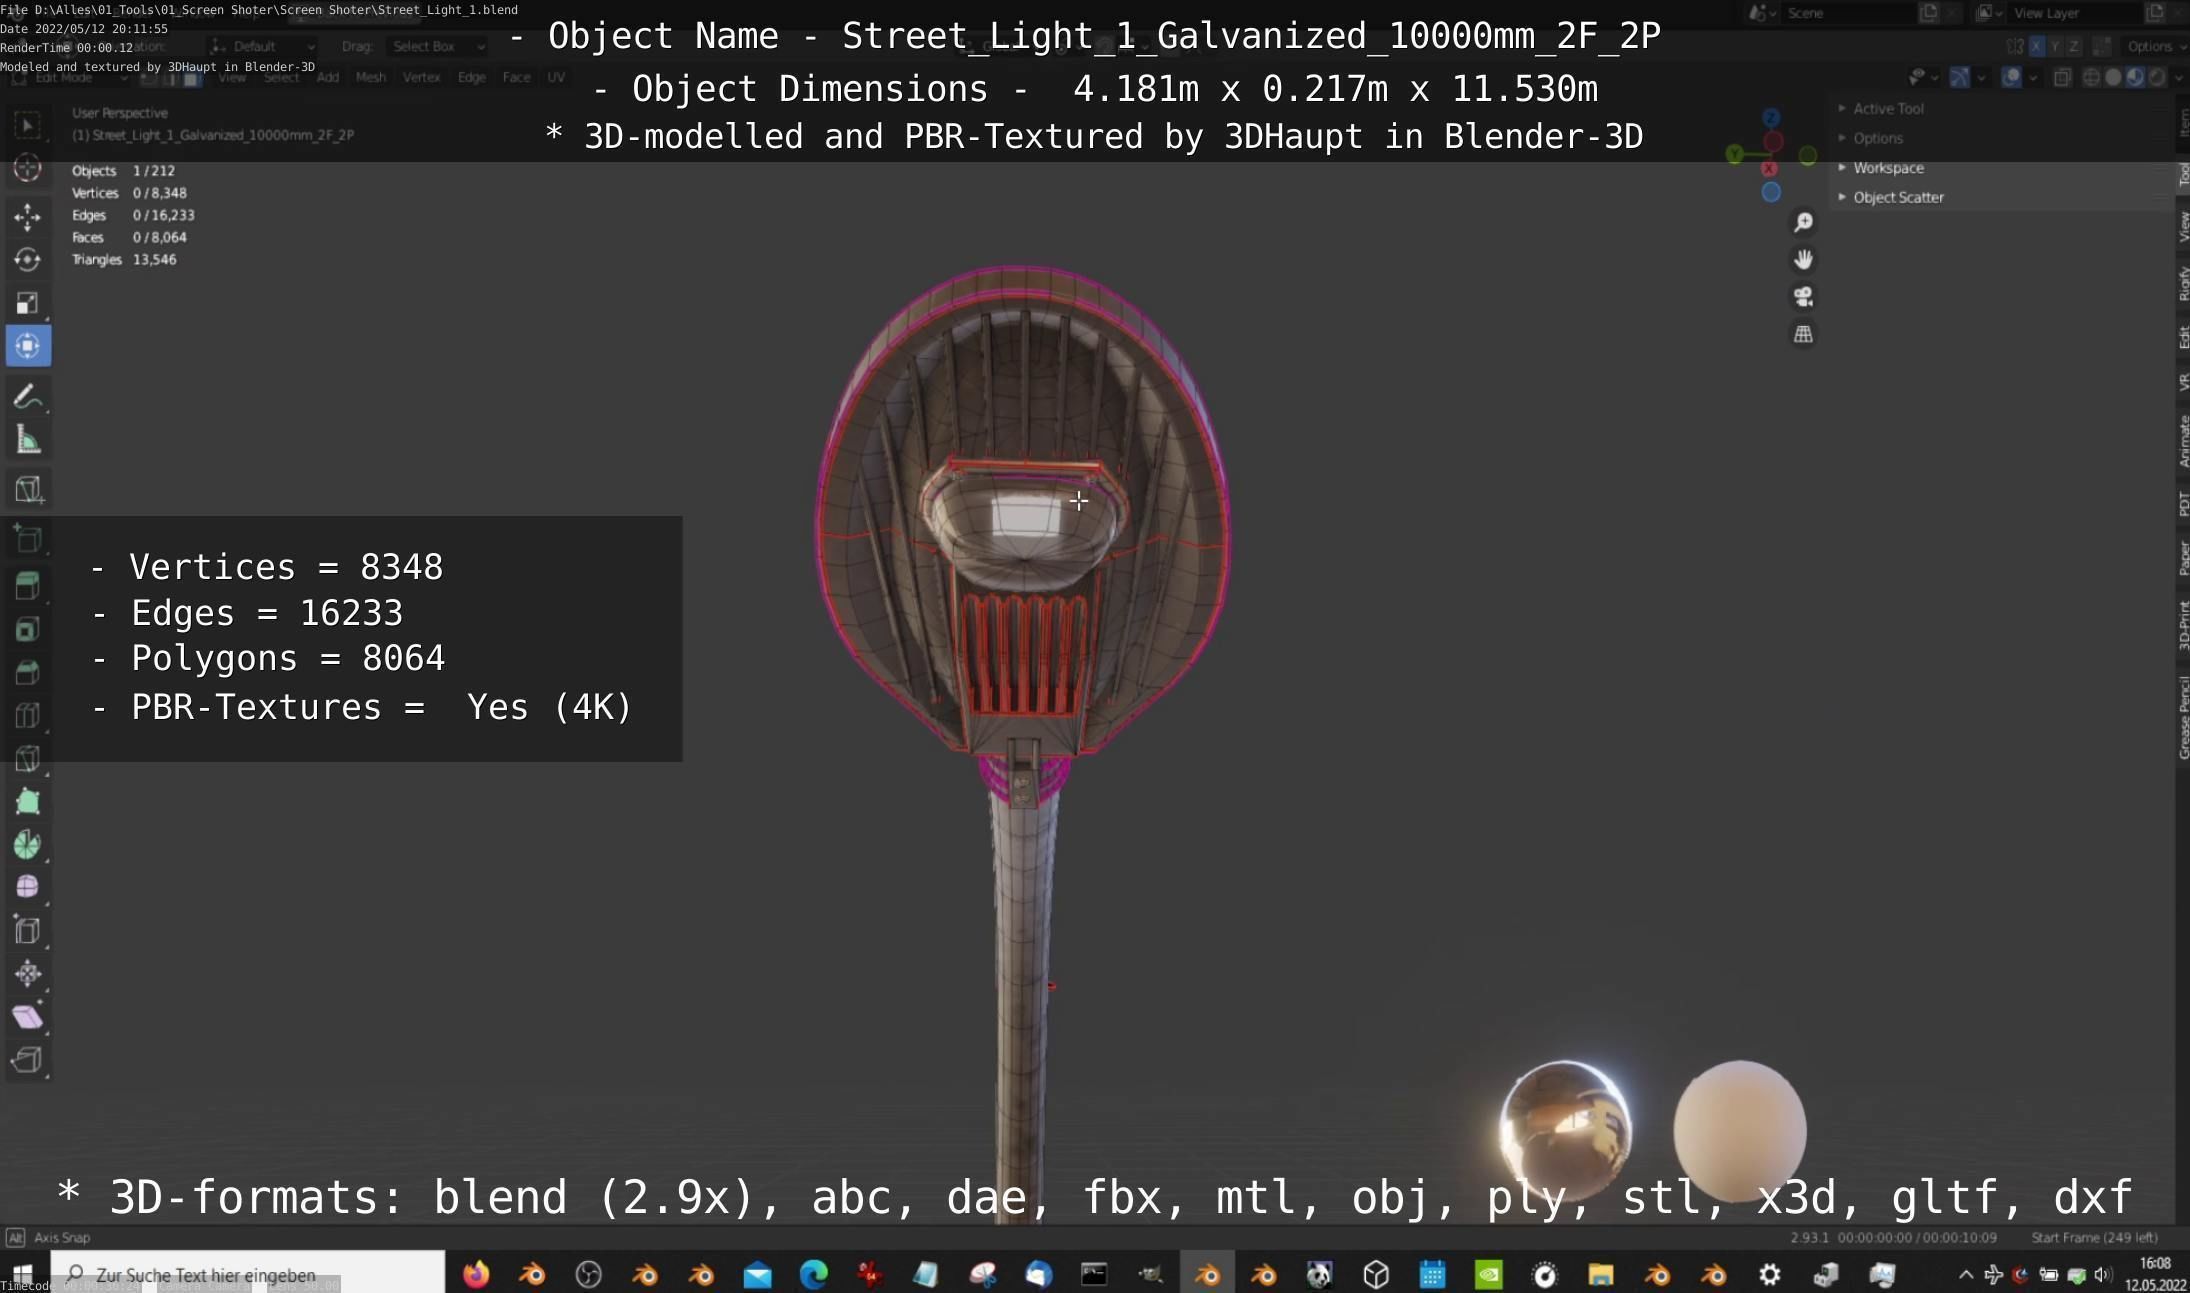Expand the Workspace panel
2190x1293 pixels.
(1887, 168)
